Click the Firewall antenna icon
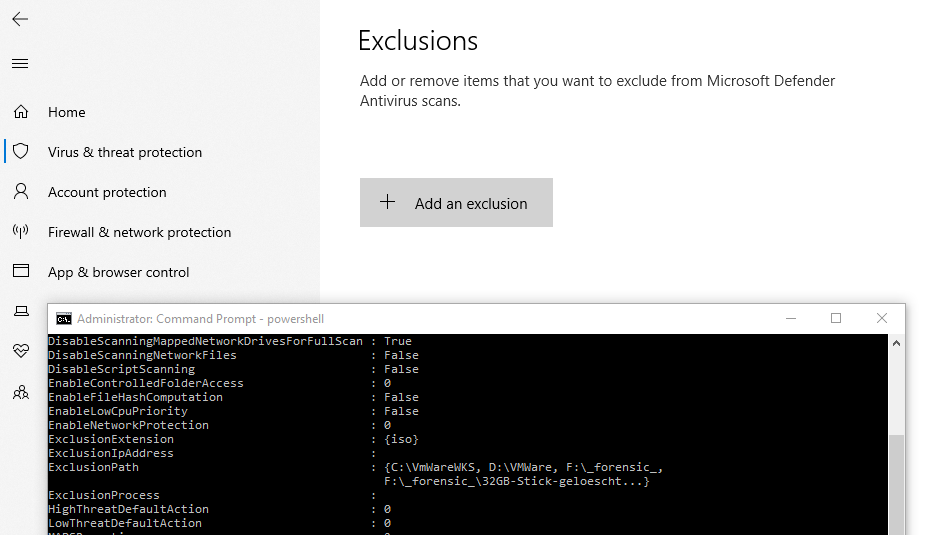The height and width of the screenshot is (535, 951). point(21,231)
